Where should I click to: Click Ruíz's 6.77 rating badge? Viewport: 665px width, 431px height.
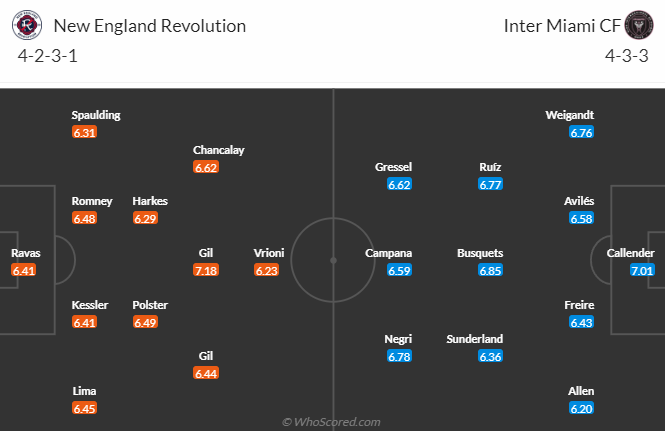(490, 184)
